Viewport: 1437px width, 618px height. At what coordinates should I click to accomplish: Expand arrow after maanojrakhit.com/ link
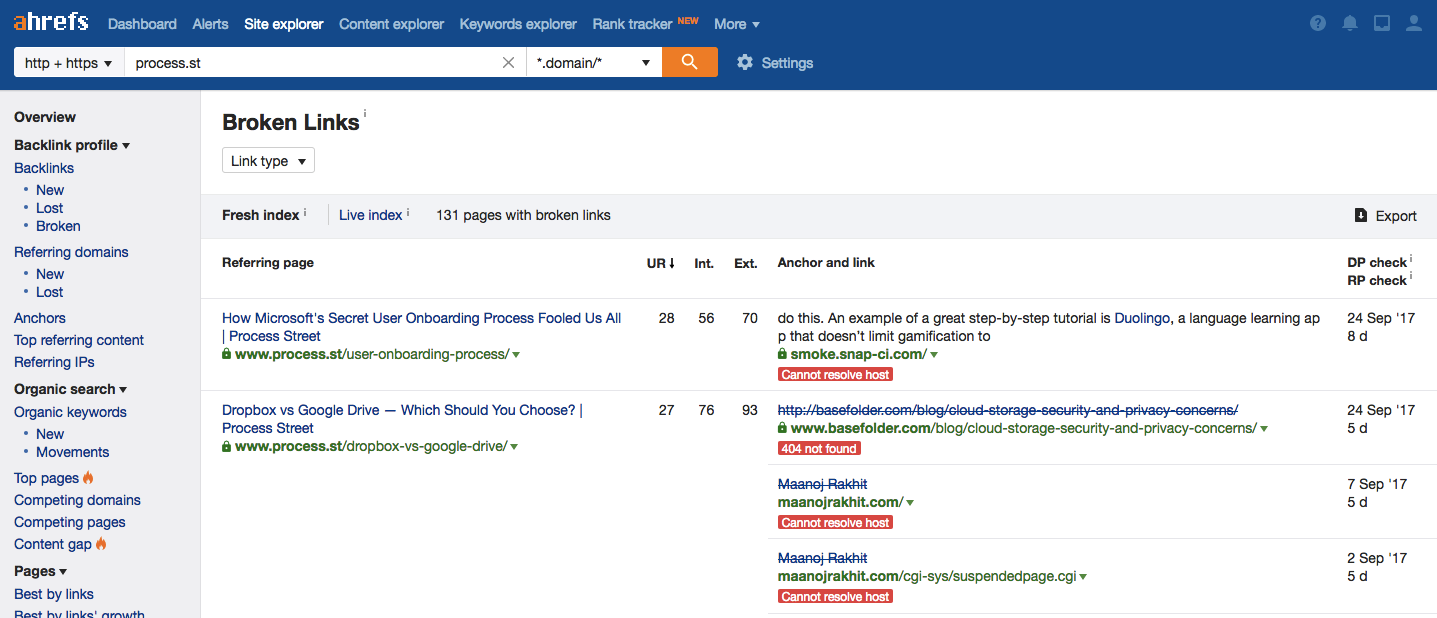tap(910, 503)
